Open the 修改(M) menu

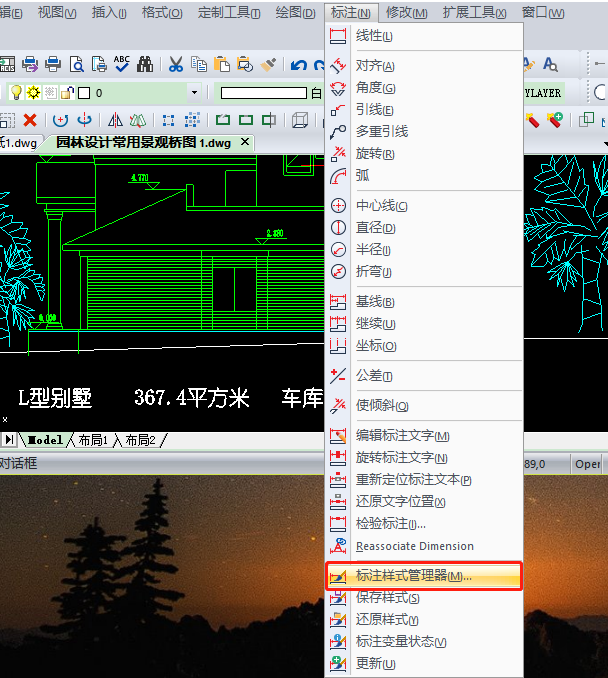(406, 13)
